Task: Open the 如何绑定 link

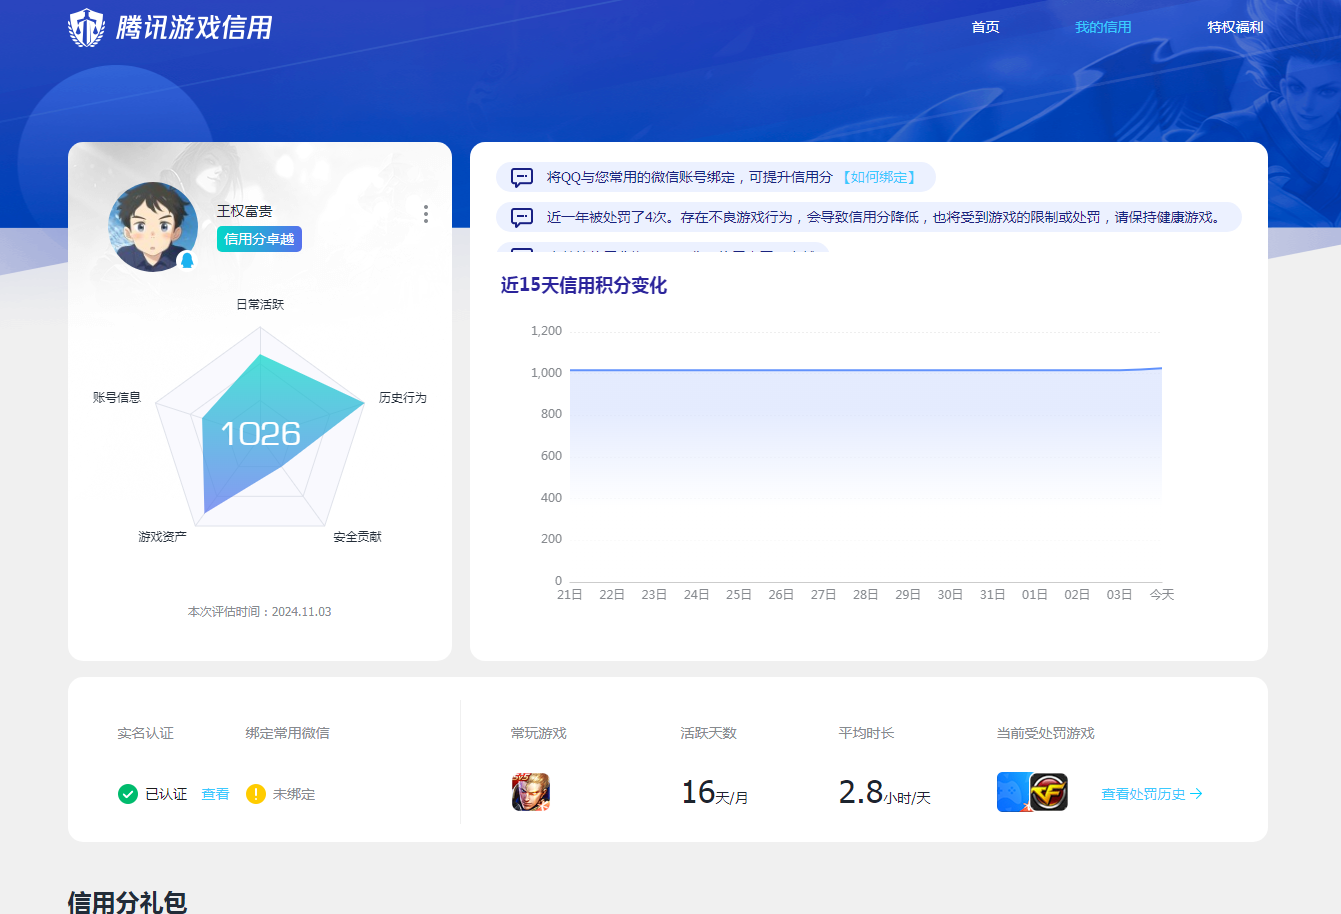Action: click(879, 177)
